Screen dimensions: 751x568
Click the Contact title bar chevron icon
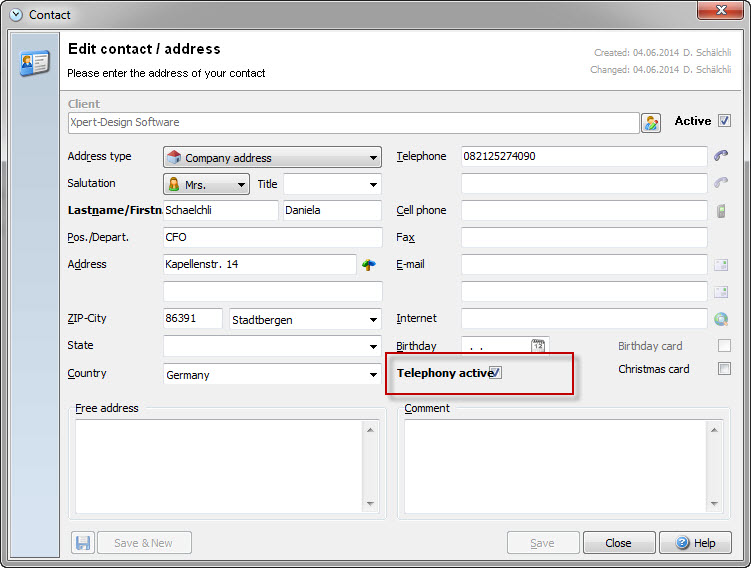(x=16, y=15)
